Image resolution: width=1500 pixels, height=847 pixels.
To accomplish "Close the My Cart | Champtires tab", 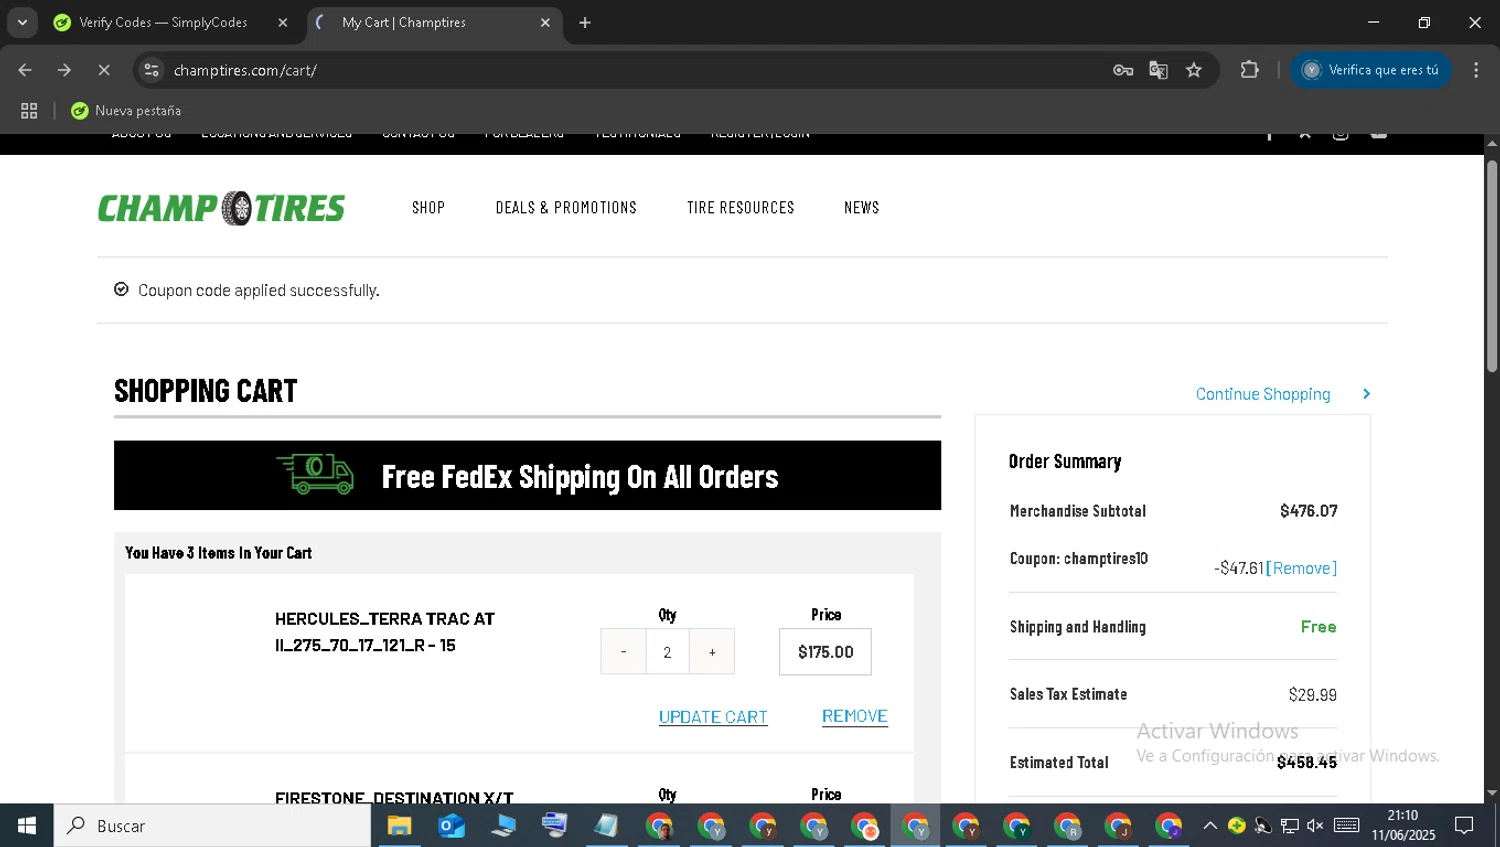I will [x=545, y=22].
